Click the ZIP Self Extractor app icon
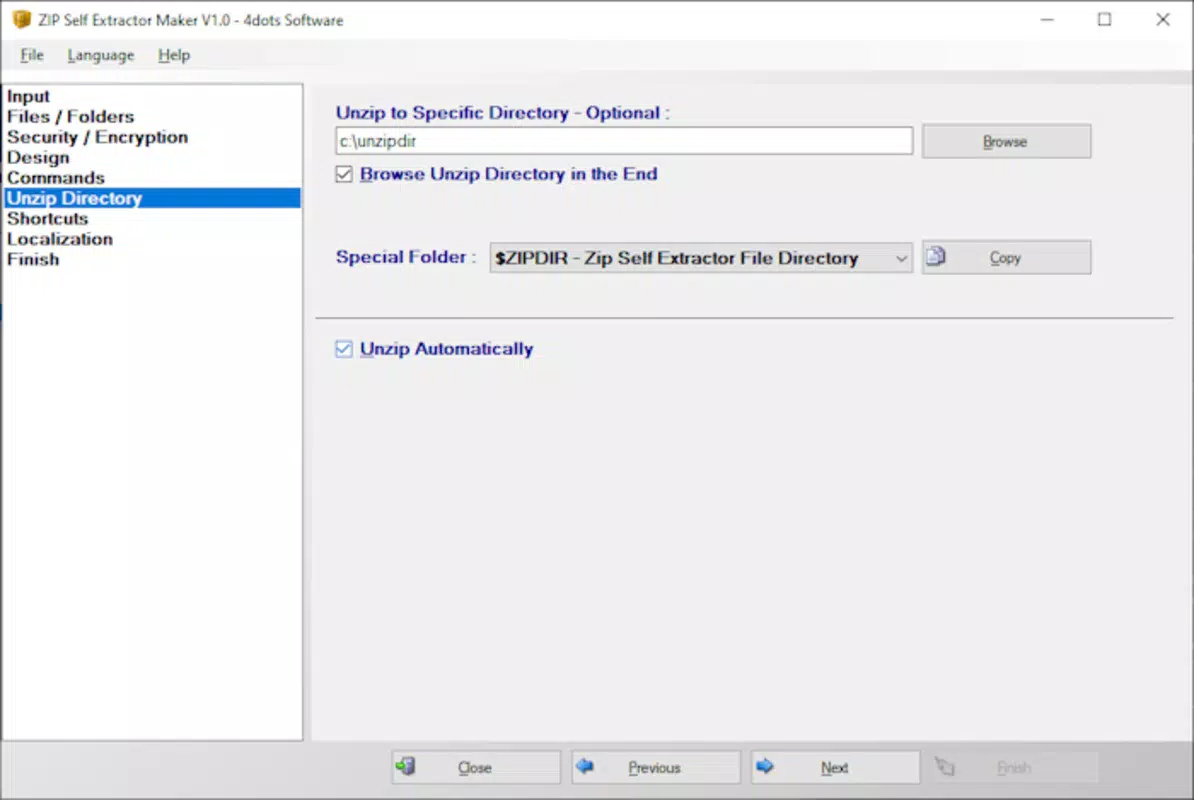Screen dimensions: 1194x800 21,19
